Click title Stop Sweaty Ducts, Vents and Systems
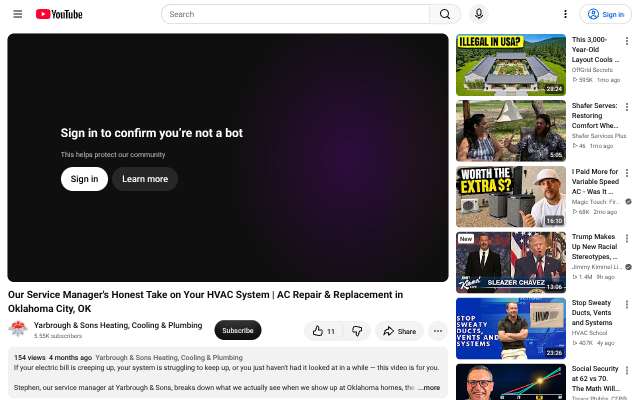Screen dimensions: 640x400 point(592,313)
